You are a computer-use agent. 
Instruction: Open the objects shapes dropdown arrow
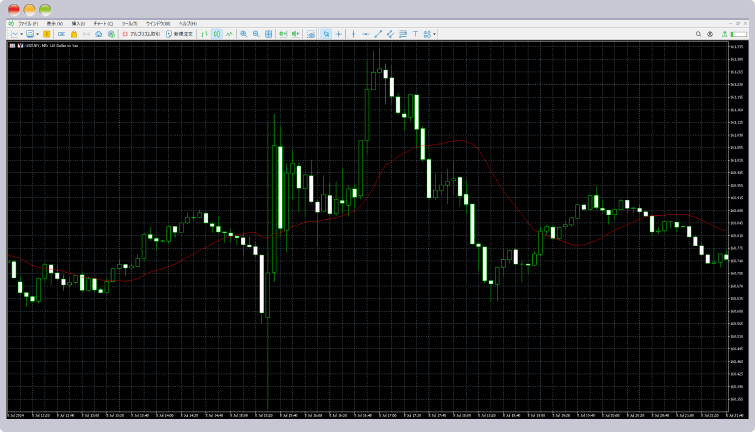click(433, 34)
